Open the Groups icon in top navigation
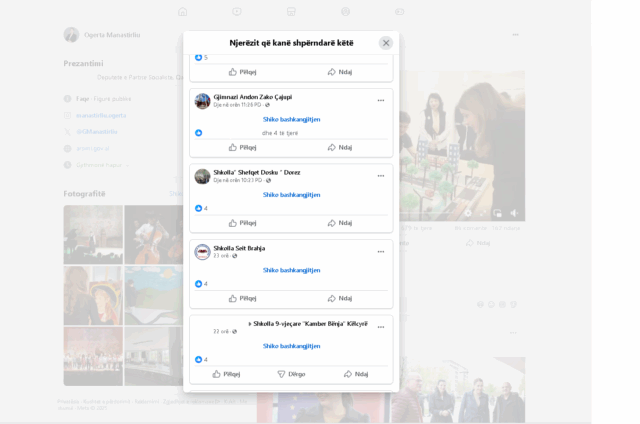Screen dimensions: 640x424 (345, 12)
